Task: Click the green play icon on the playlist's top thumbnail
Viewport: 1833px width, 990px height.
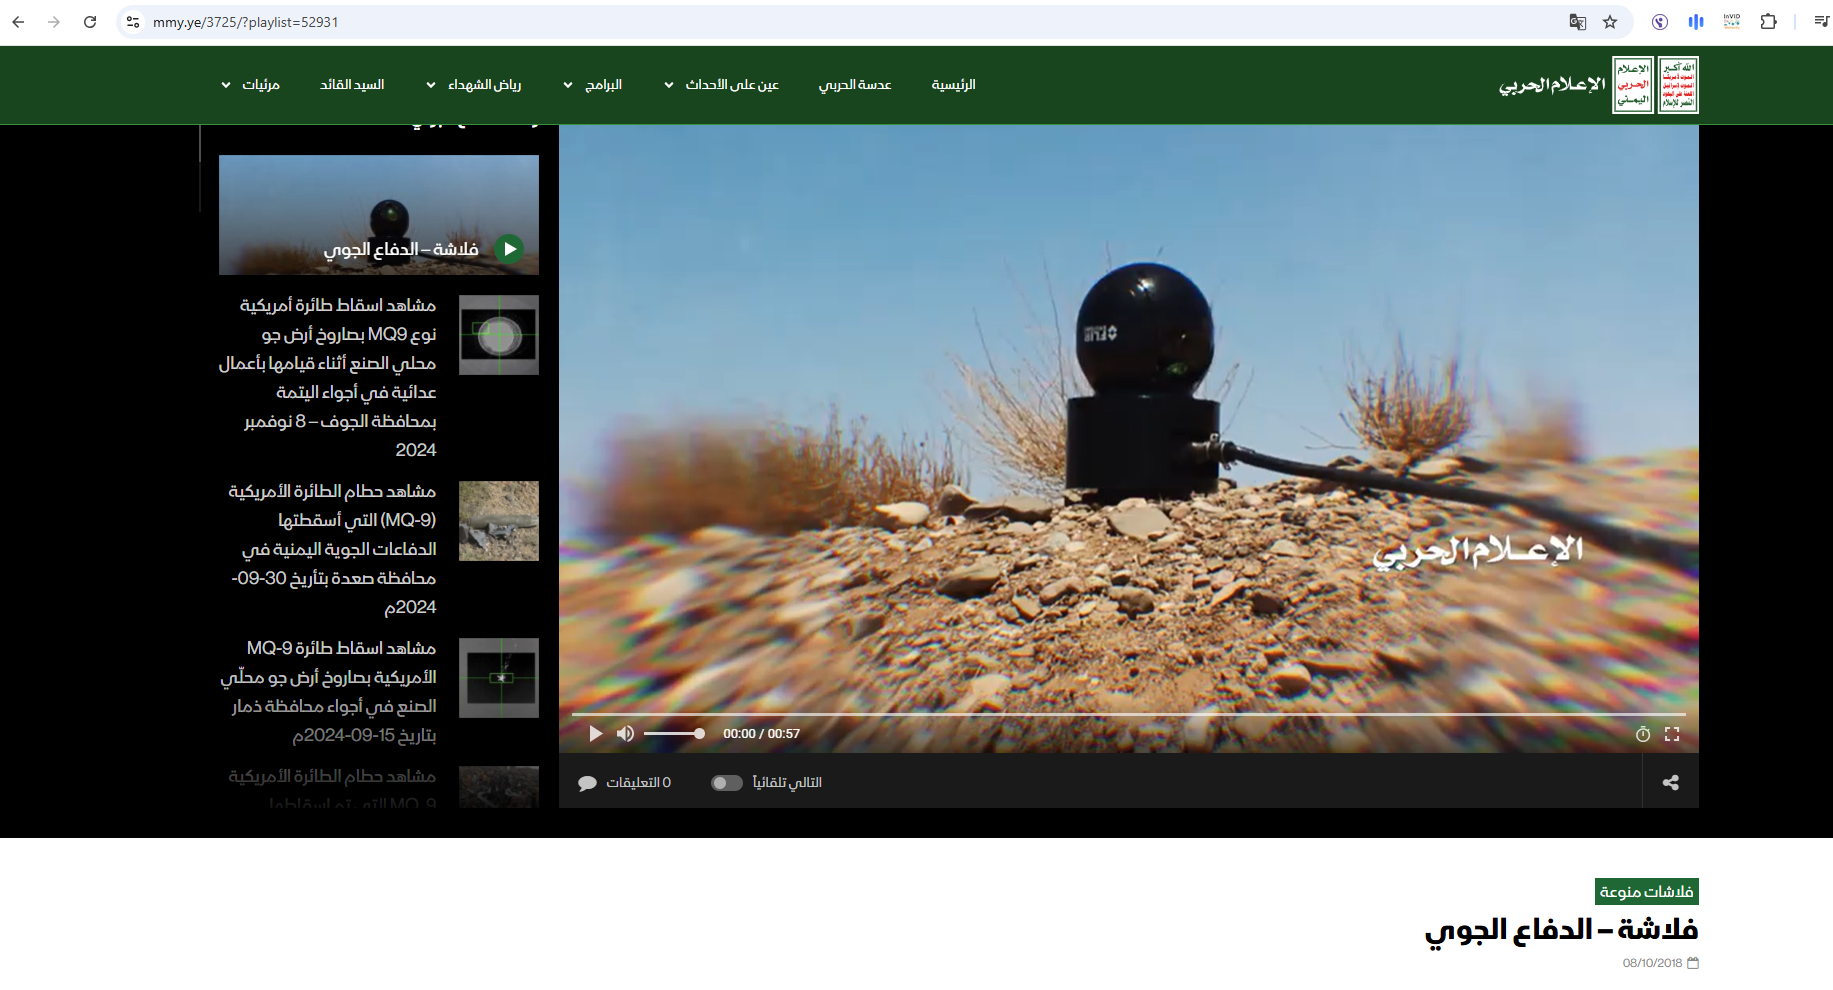Action: click(x=510, y=248)
